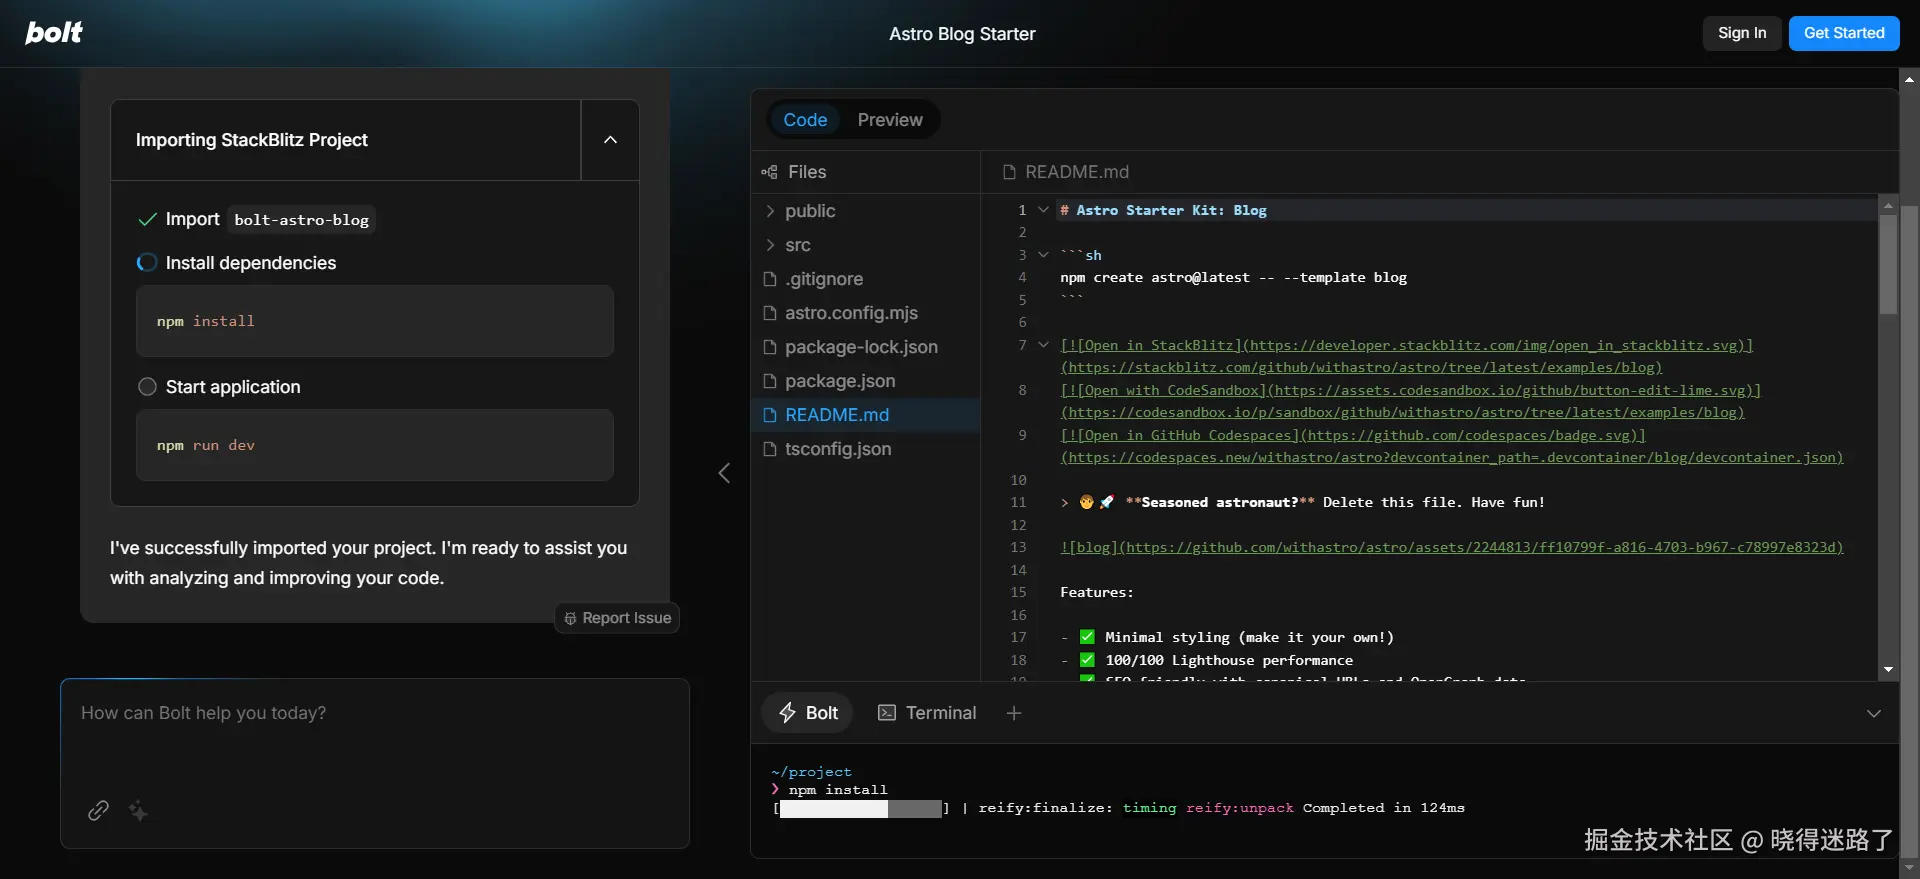Click the npm install progress bar

tap(861, 808)
